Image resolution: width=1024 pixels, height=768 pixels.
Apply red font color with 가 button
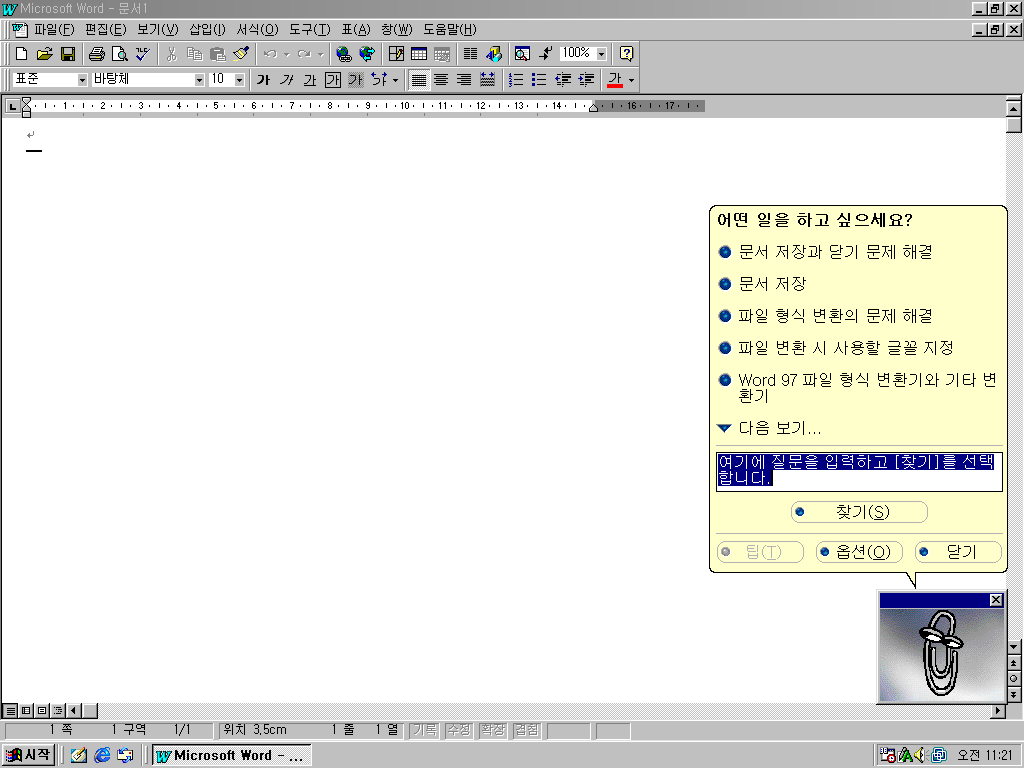pyautogui.click(x=615, y=80)
